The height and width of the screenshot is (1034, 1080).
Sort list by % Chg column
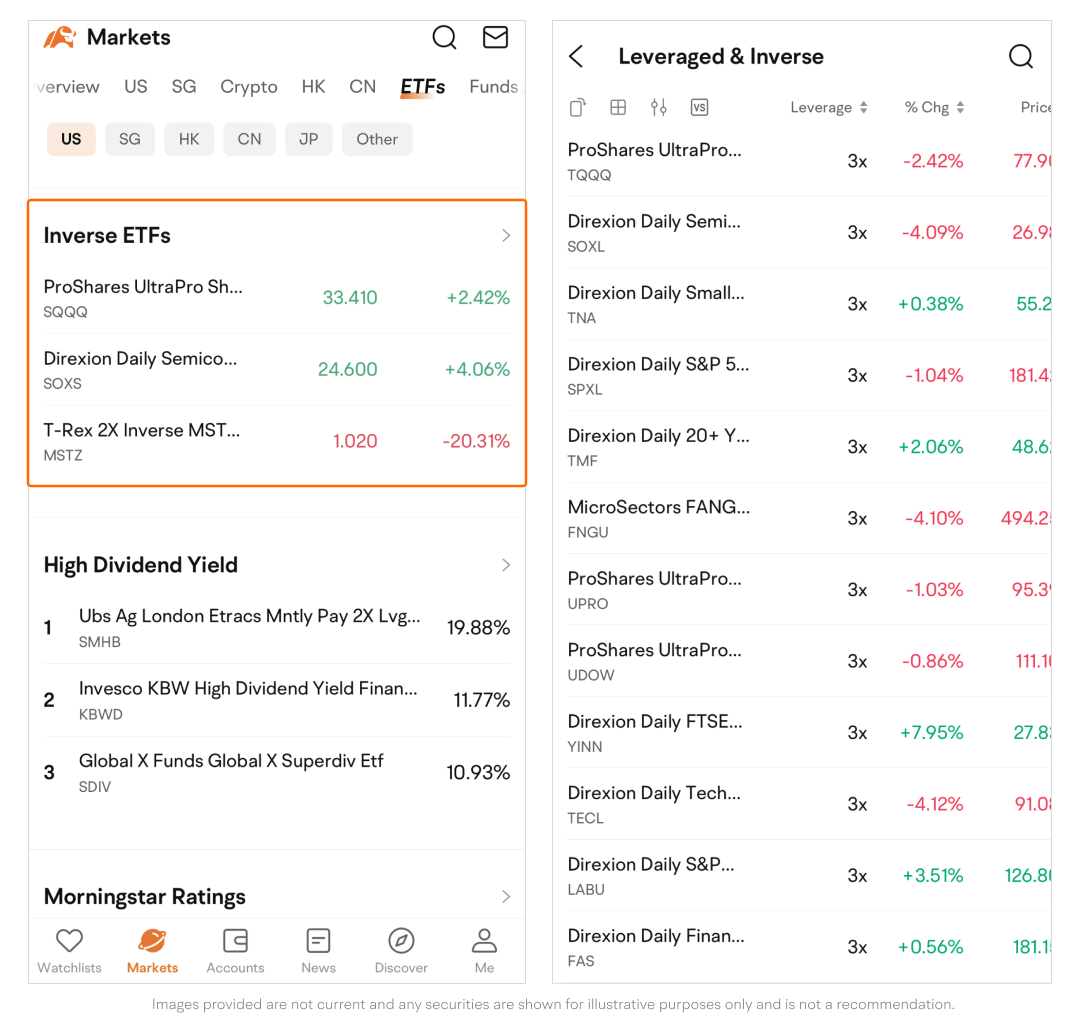click(x=934, y=108)
